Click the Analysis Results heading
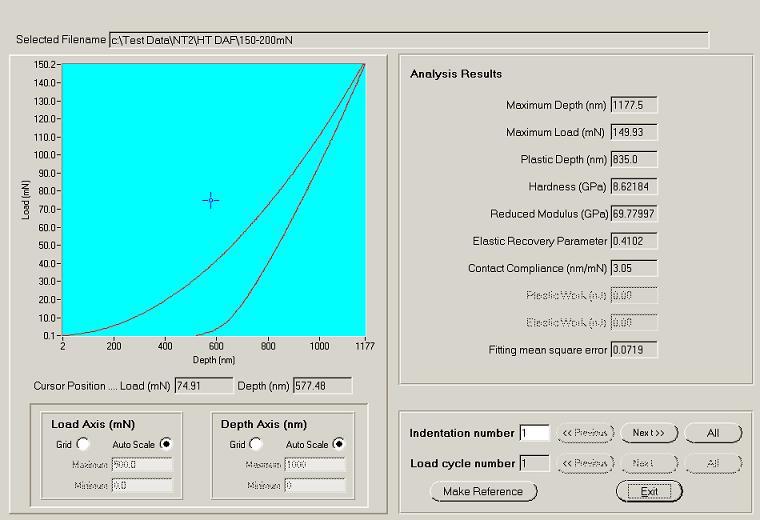The image size is (760, 520). [x=456, y=74]
